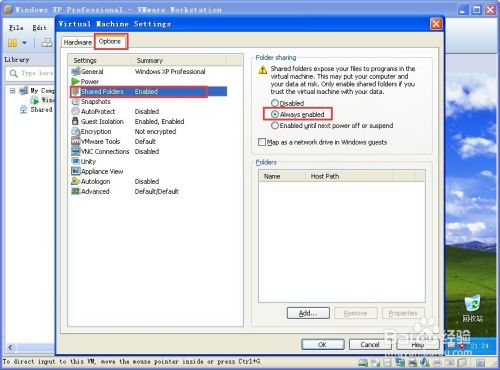Click the Snapshots icon in settings list
The image size is (500, 370).
[76, 101]
